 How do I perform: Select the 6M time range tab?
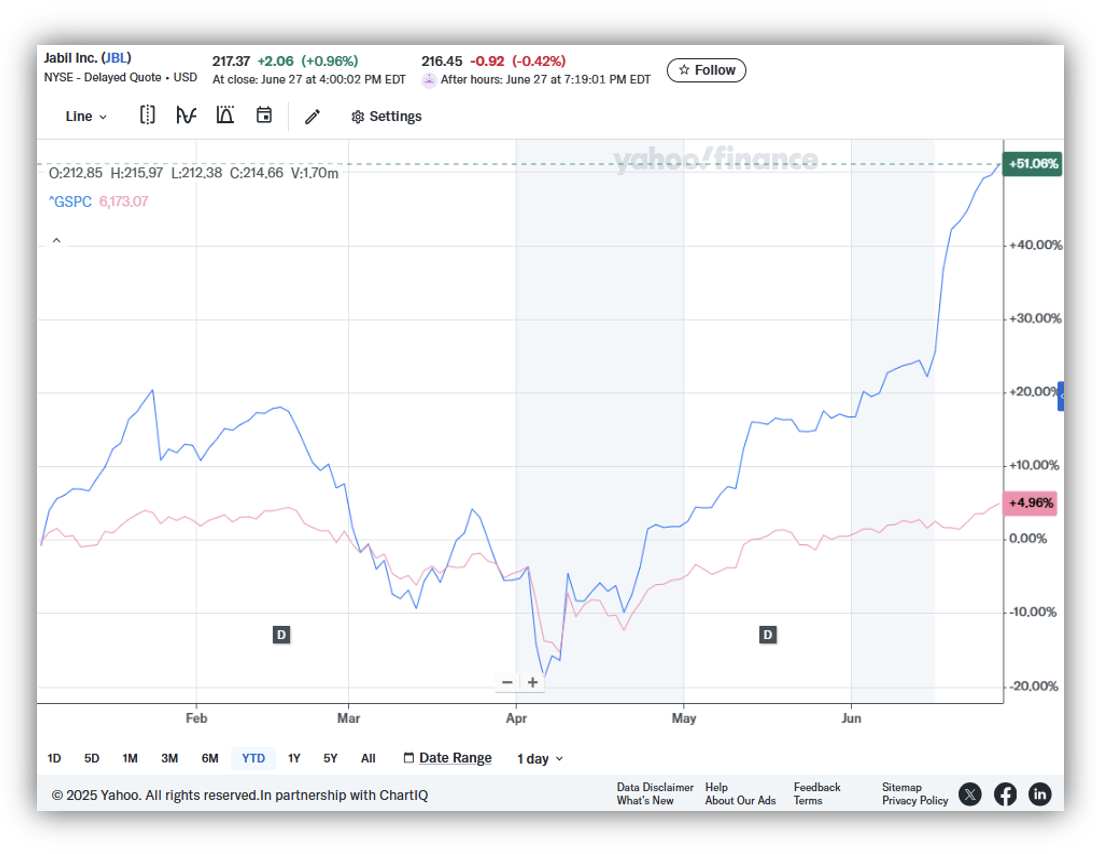coord(210,758)
